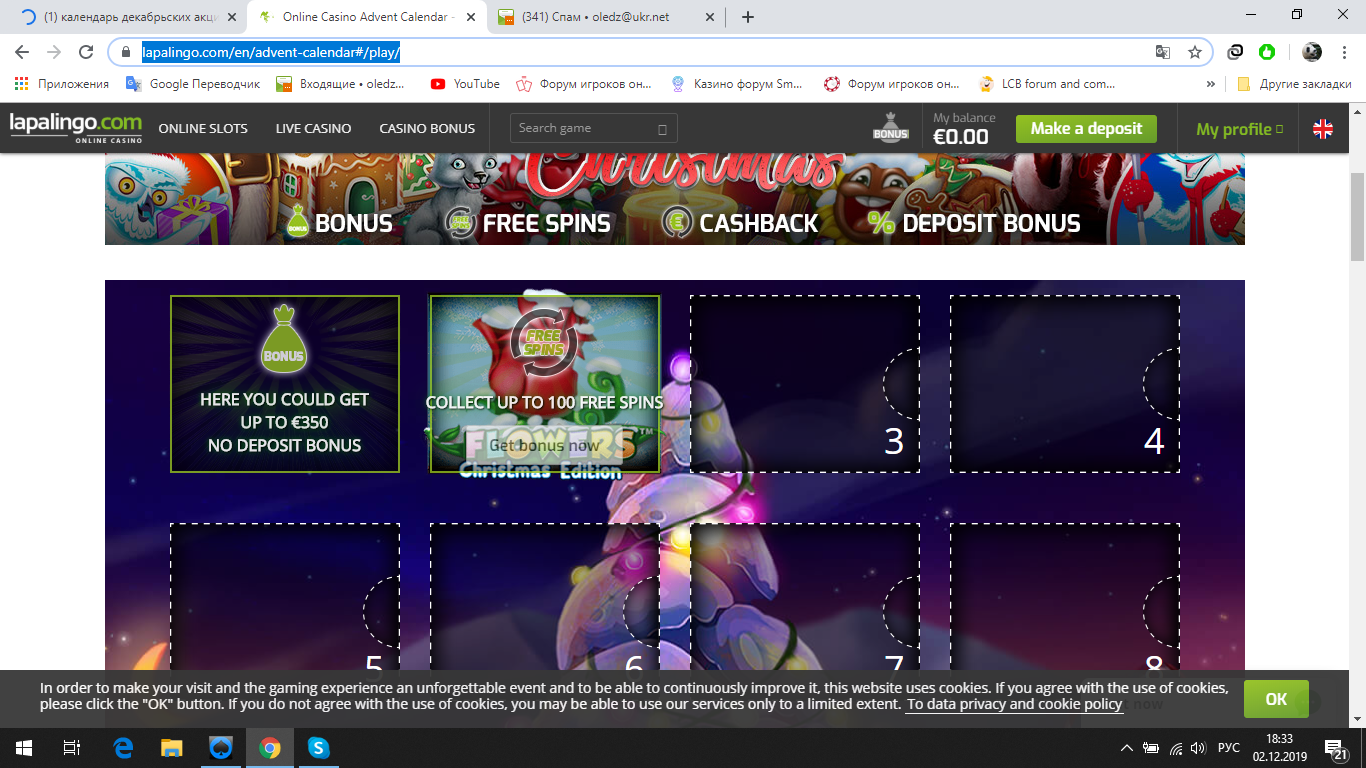Show more bookmarks chevron

[x=1211, y=84]
